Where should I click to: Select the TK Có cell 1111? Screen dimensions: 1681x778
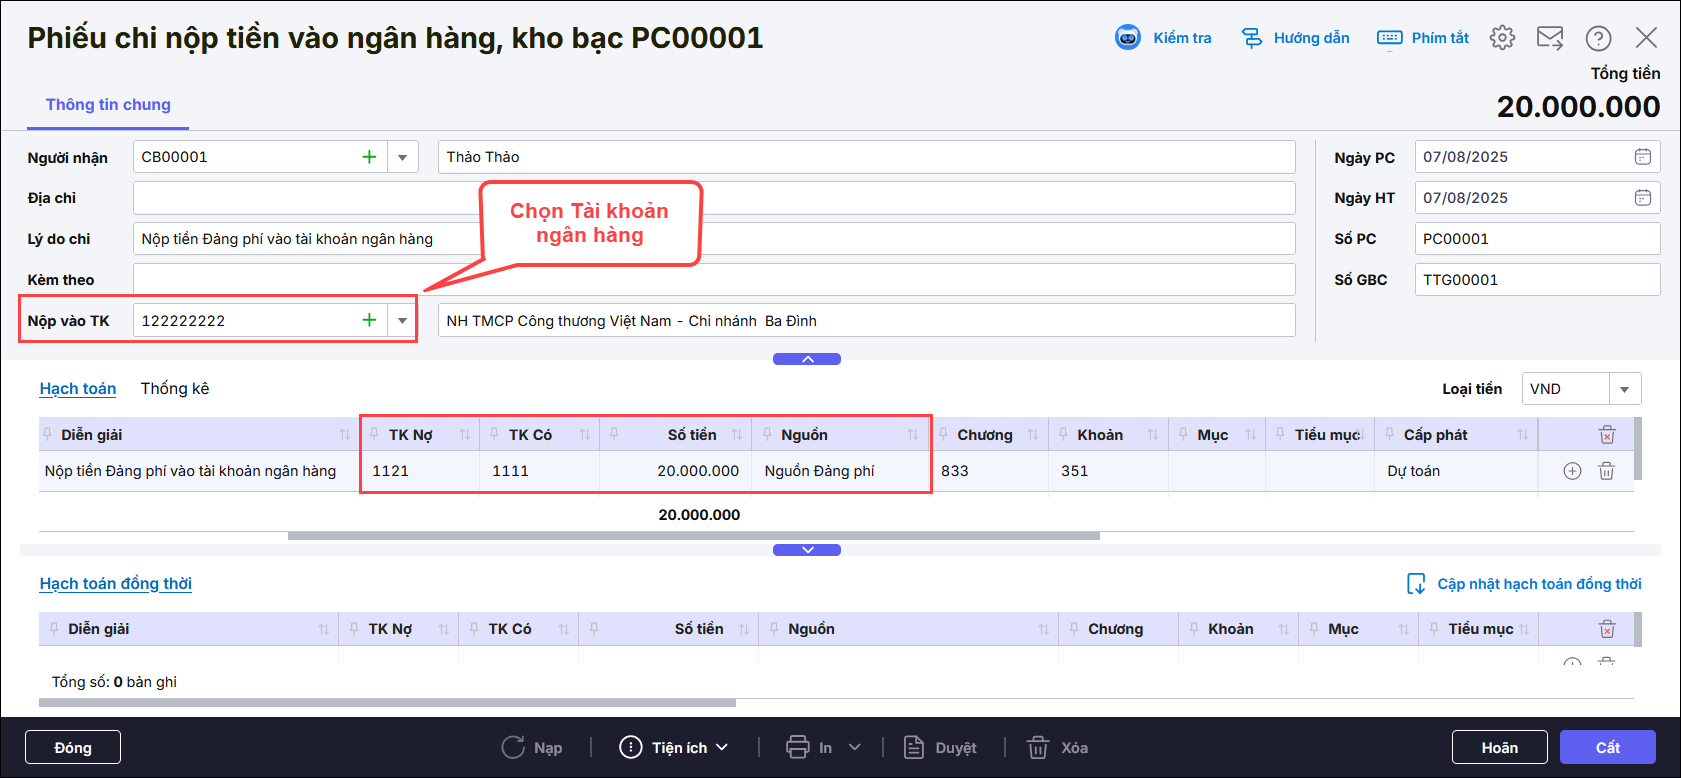point(540,471)
